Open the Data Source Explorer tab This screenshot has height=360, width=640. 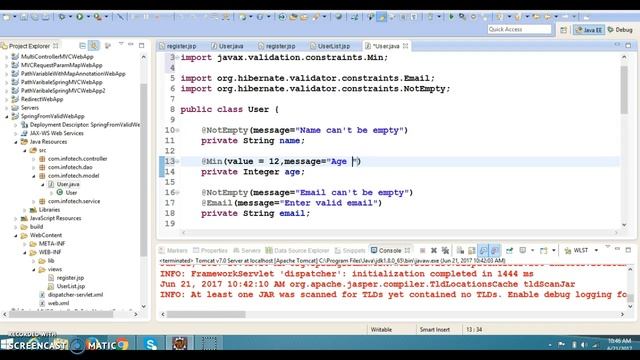(298, 250)
